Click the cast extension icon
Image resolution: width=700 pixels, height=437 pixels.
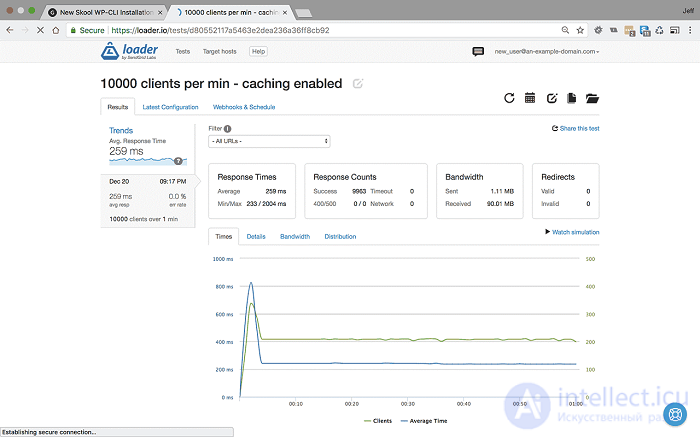(675, 30)
